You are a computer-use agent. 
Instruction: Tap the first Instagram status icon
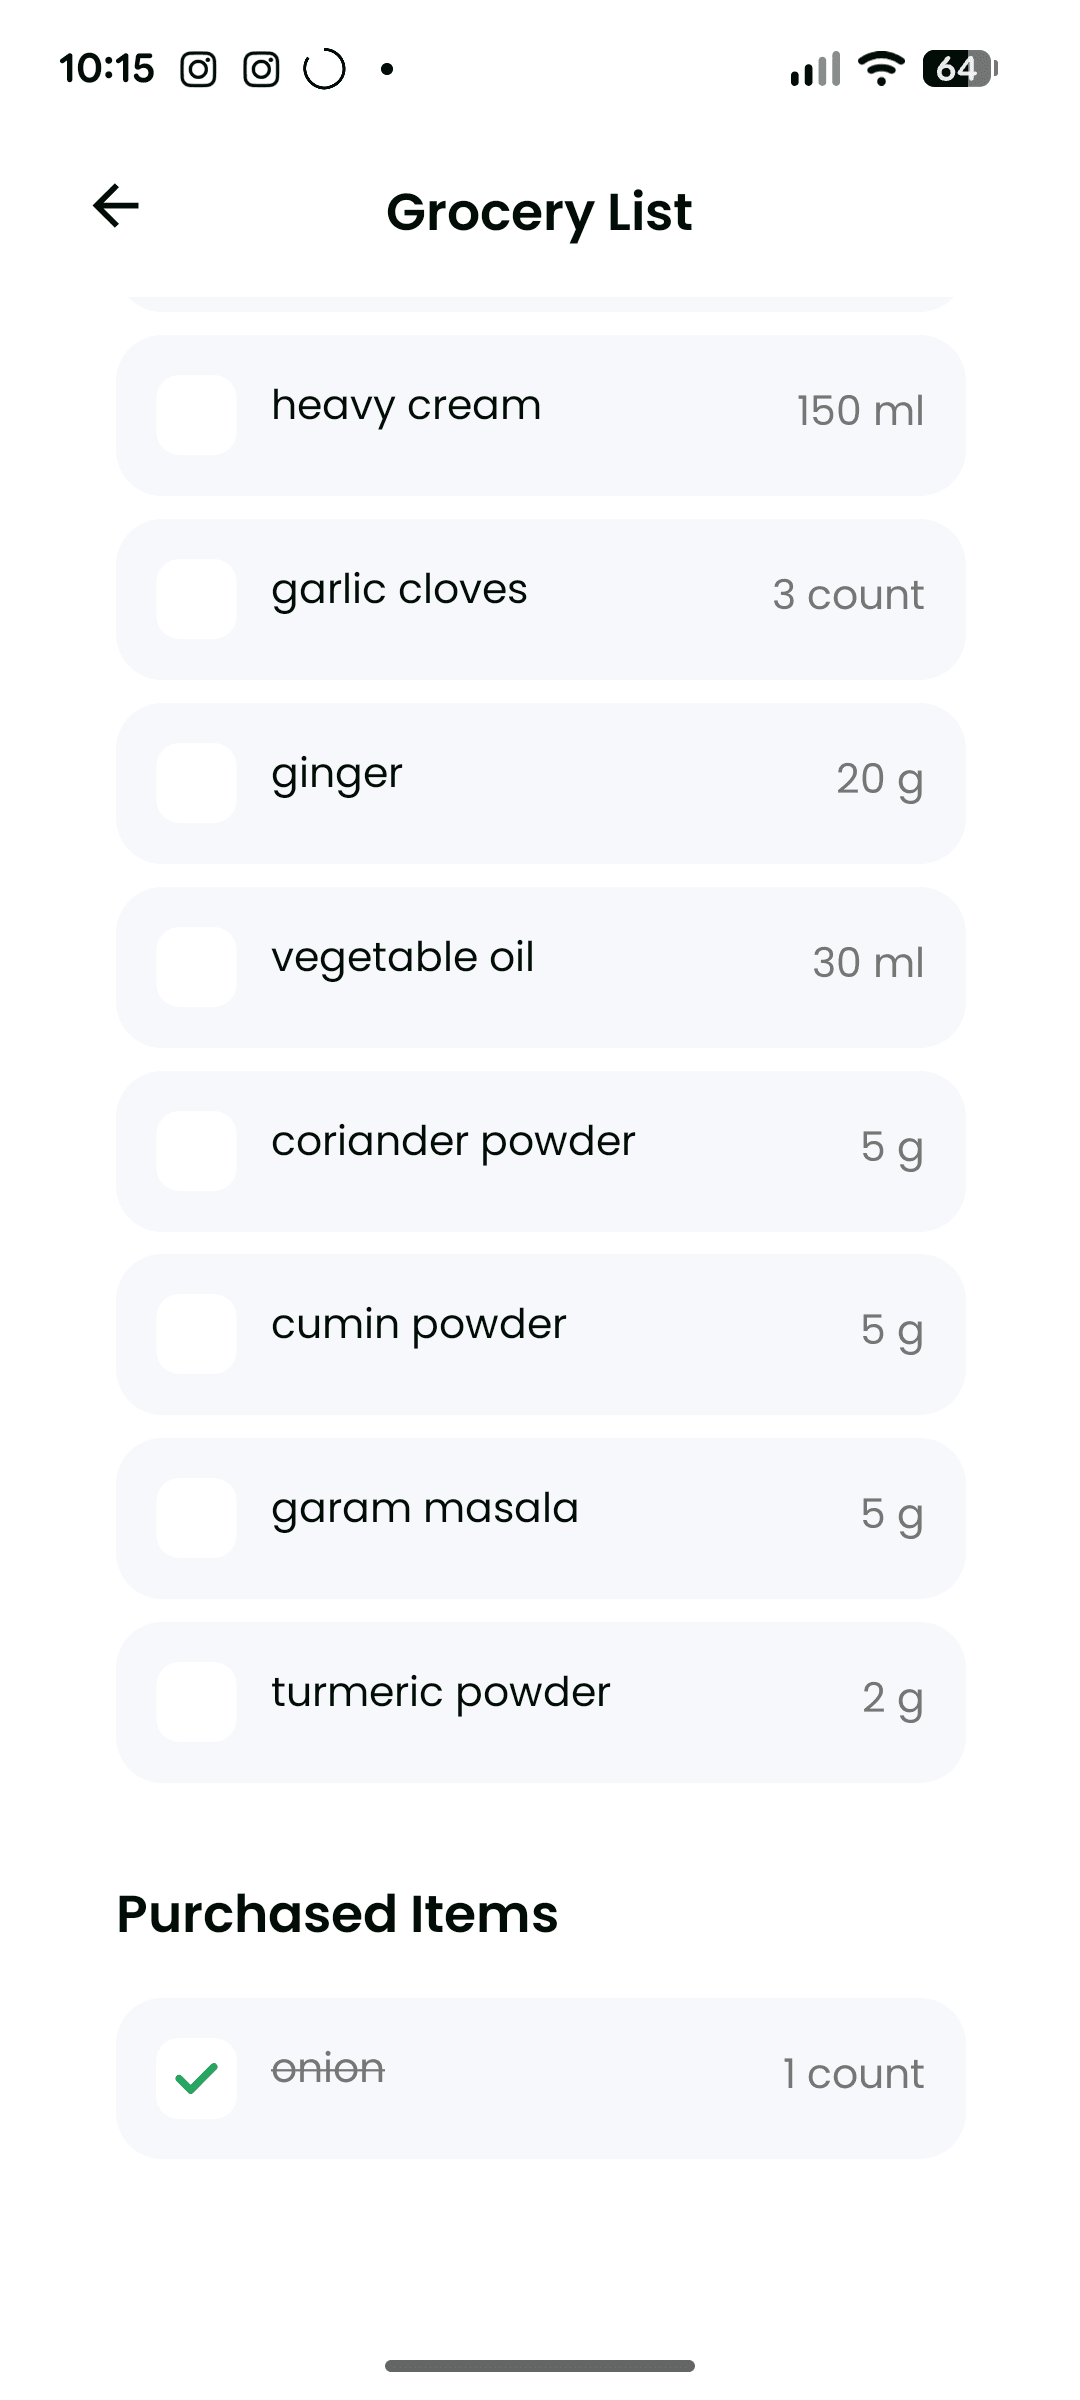198,69
